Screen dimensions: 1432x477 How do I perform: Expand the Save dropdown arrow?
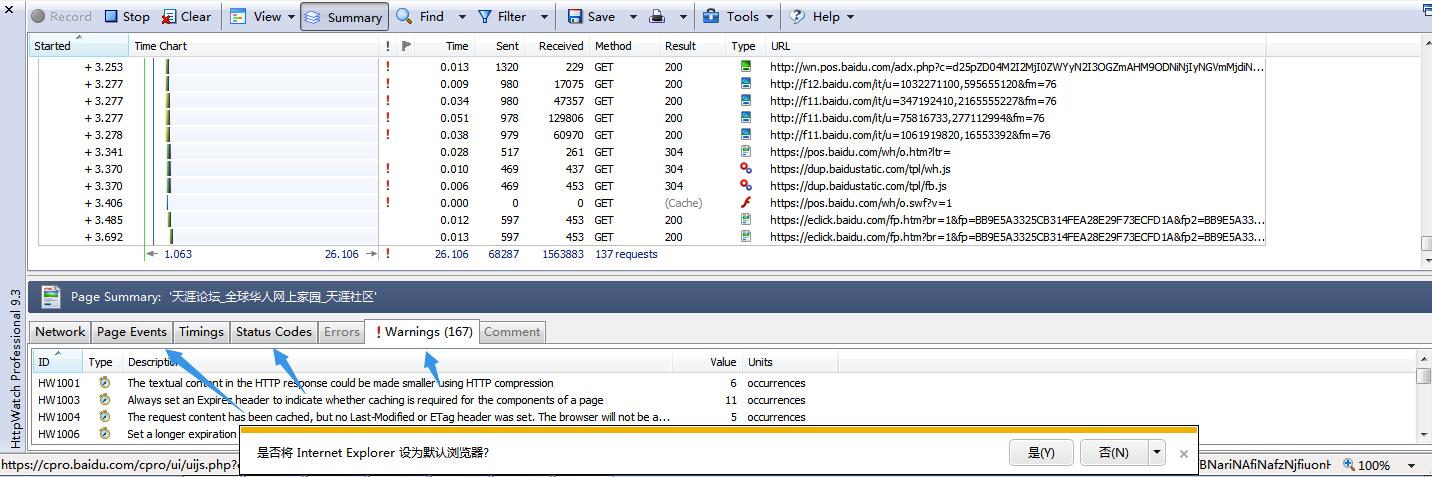click(630, 17)
